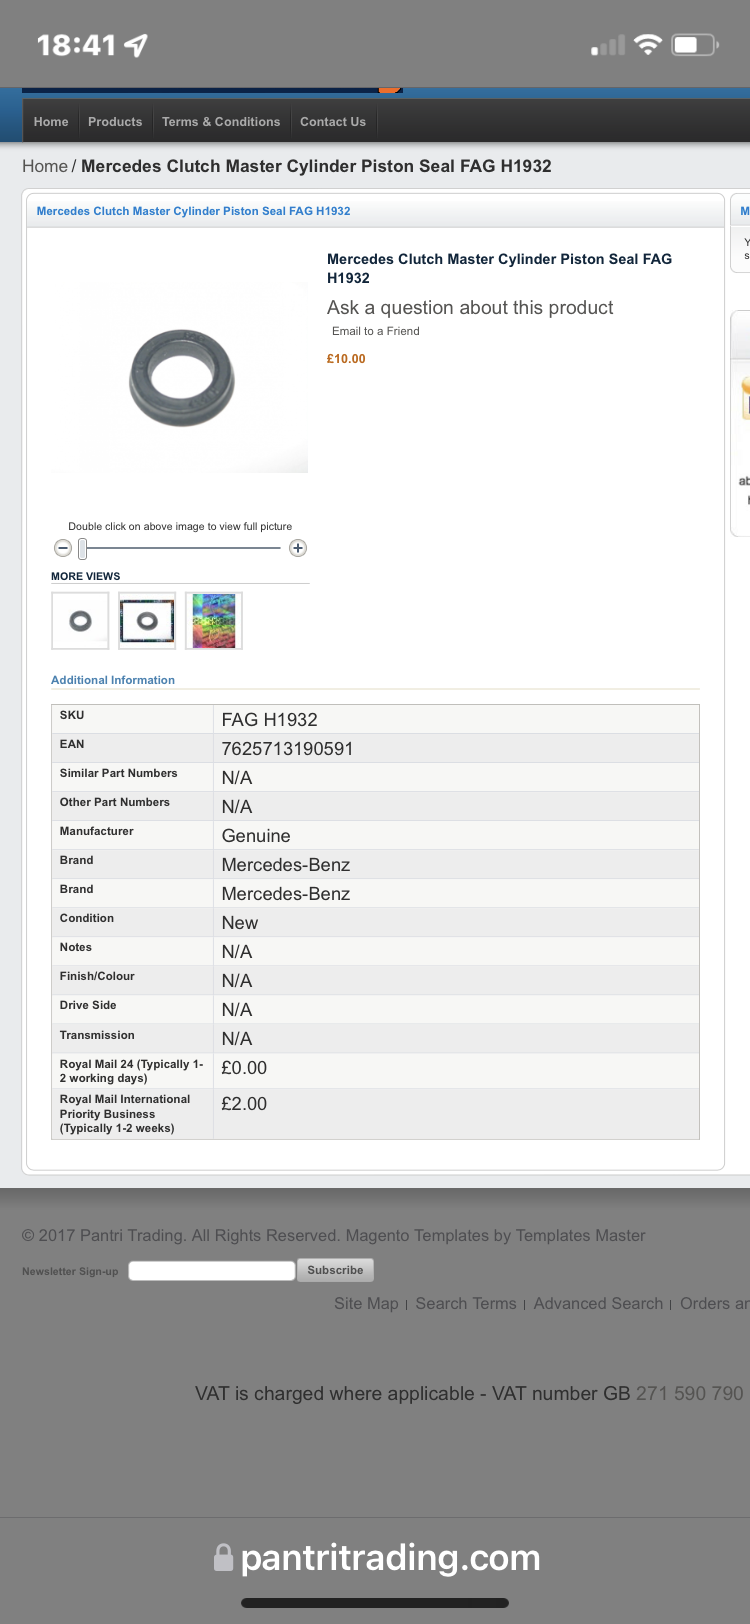The height and width of the screenshot is (1624, 750).
Task: Select the first seal thumbnail view
Action: (x=80, y=621)
